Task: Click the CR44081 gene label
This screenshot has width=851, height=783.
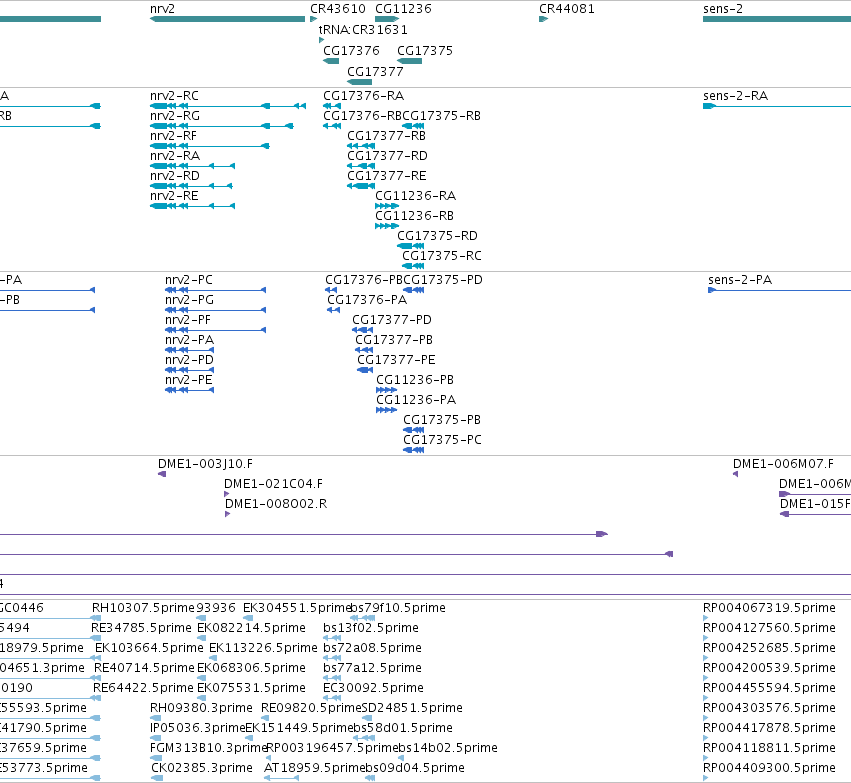Action: [567, 9]
